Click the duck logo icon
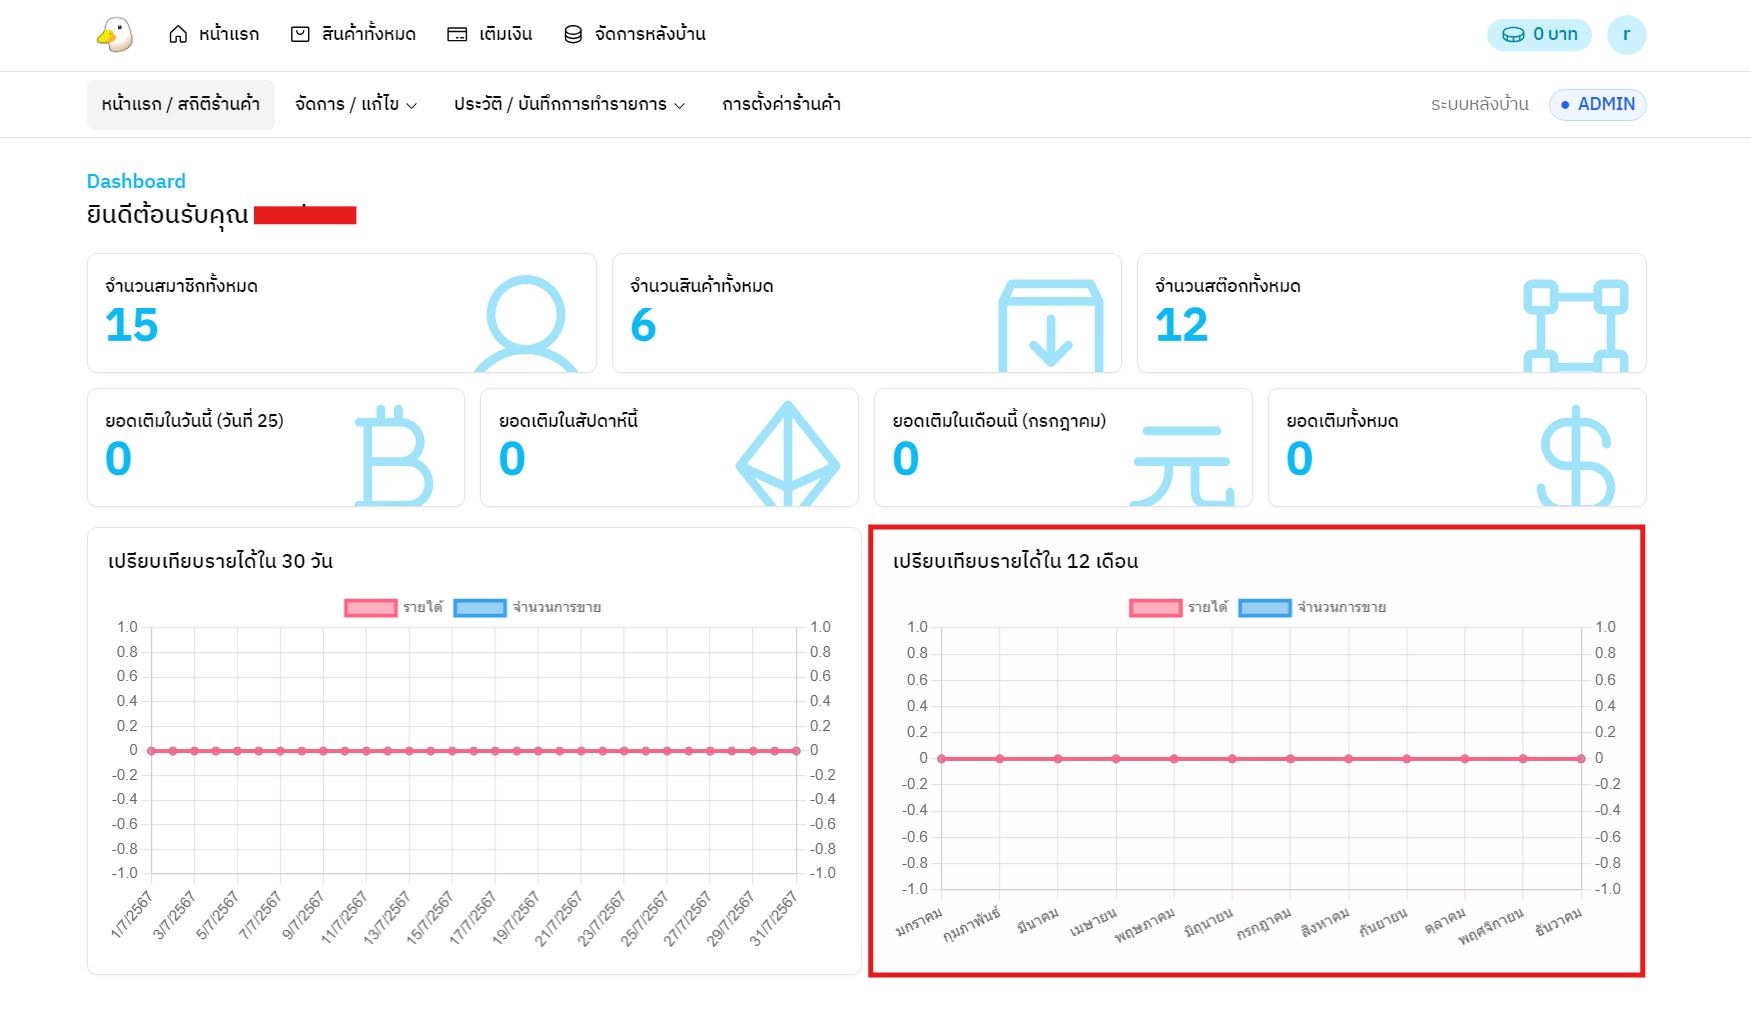This screenshot has height=1026, width=1751. tap(115, 35)
